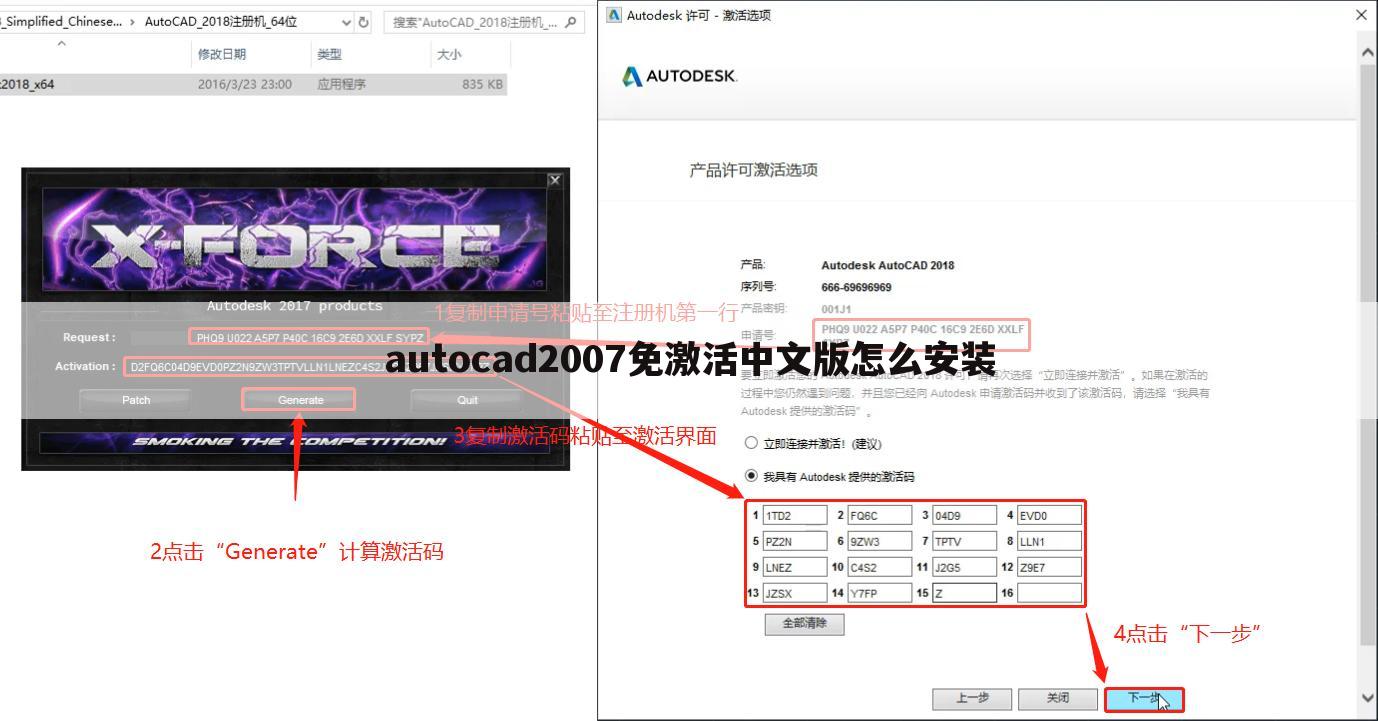Sort by '修改日期' column header

222,55
